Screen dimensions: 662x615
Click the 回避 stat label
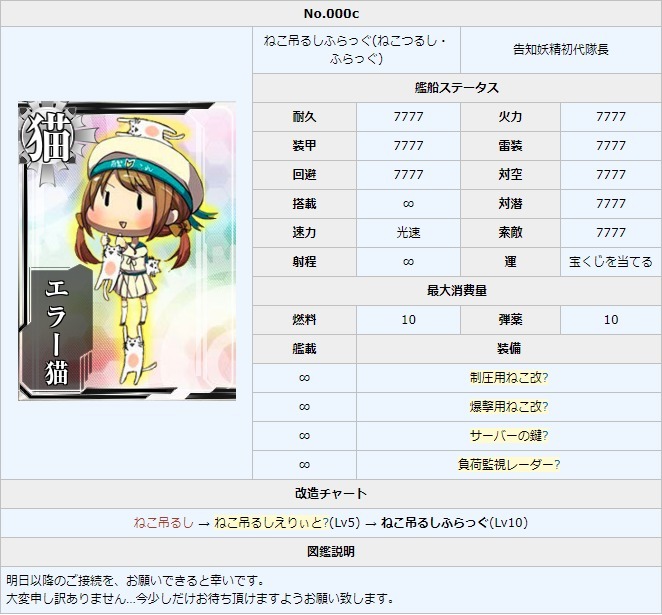pyautogui.click(x=304, y=174)
